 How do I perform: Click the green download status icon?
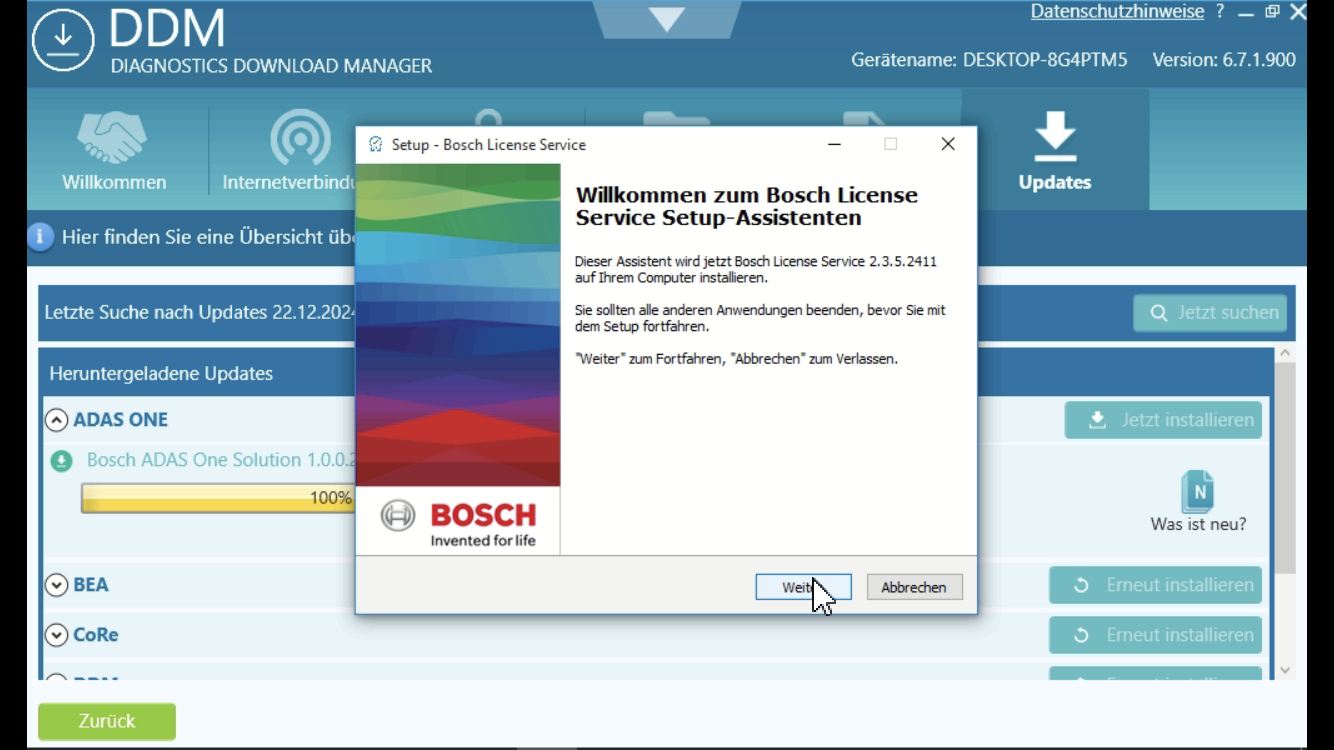[62, 461]
